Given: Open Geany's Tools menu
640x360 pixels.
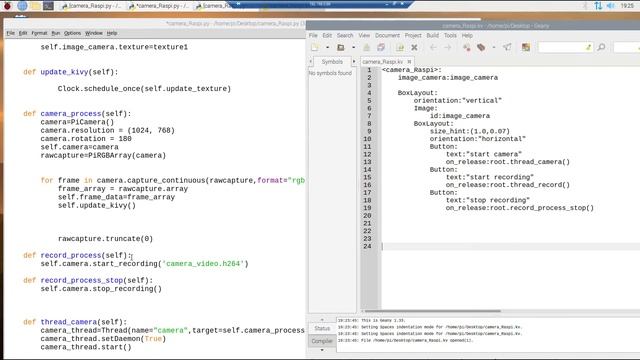Looking at the screenshot, I should point(450,36).
